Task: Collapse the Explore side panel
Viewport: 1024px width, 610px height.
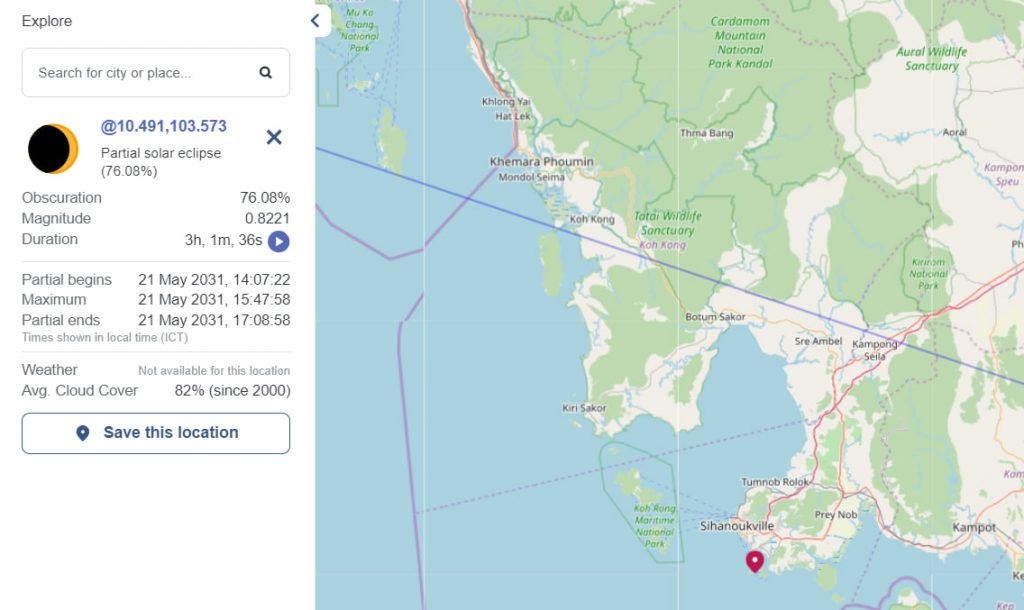Action: [316, 20]
